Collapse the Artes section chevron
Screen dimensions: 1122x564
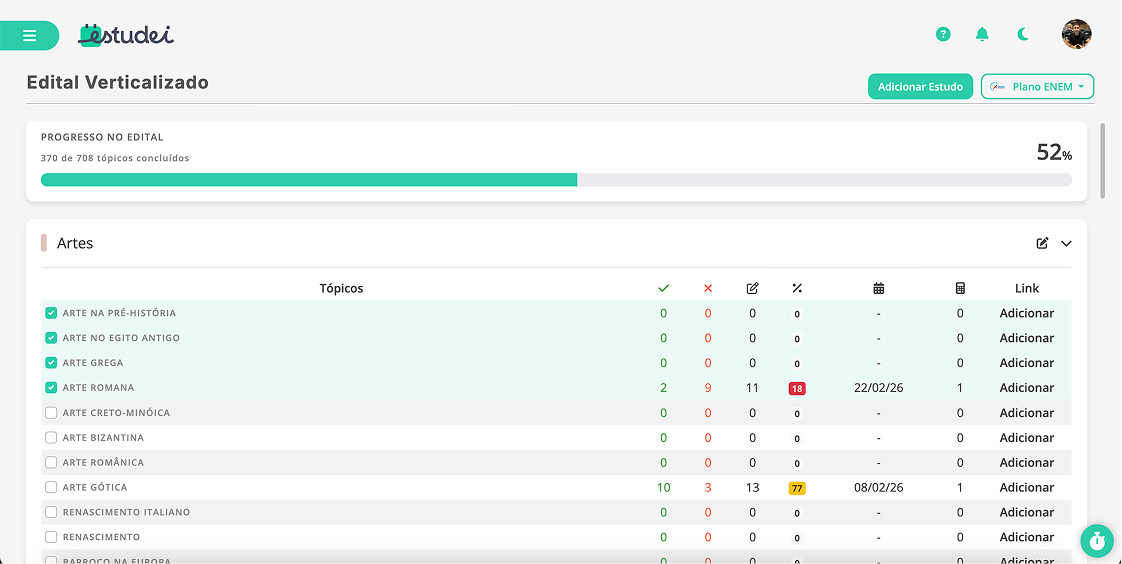pyautogui.click(x=1066, y=243)
